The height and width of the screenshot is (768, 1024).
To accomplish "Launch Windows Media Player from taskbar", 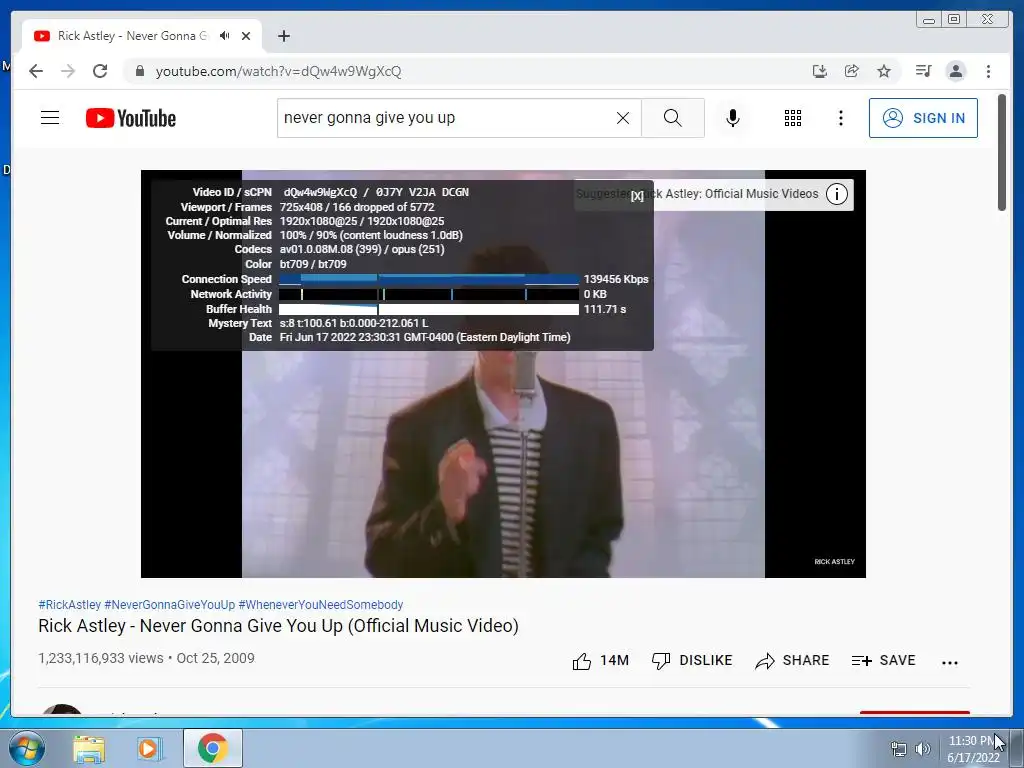I will point(150,749).
